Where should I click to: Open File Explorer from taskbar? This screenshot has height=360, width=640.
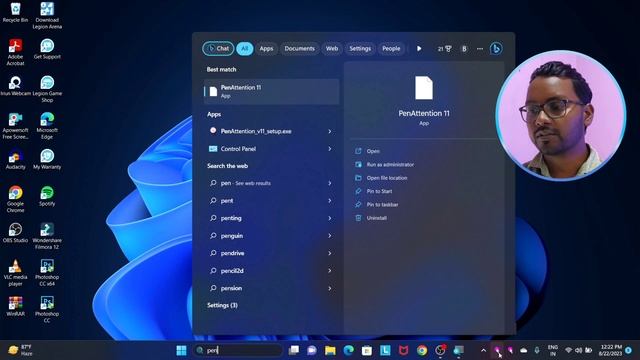[x=330, y=350]
